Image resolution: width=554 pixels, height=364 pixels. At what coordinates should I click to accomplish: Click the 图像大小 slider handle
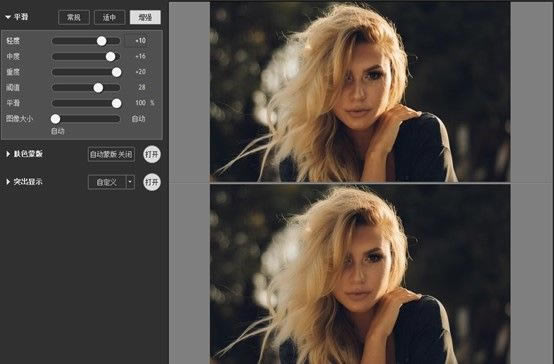pyautogui.click(x=55, y=119)
